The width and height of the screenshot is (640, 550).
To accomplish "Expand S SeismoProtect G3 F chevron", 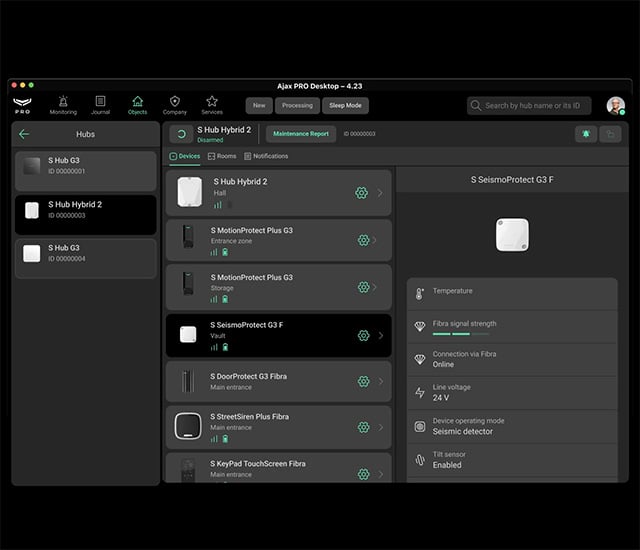I will (x=380, y=335).
